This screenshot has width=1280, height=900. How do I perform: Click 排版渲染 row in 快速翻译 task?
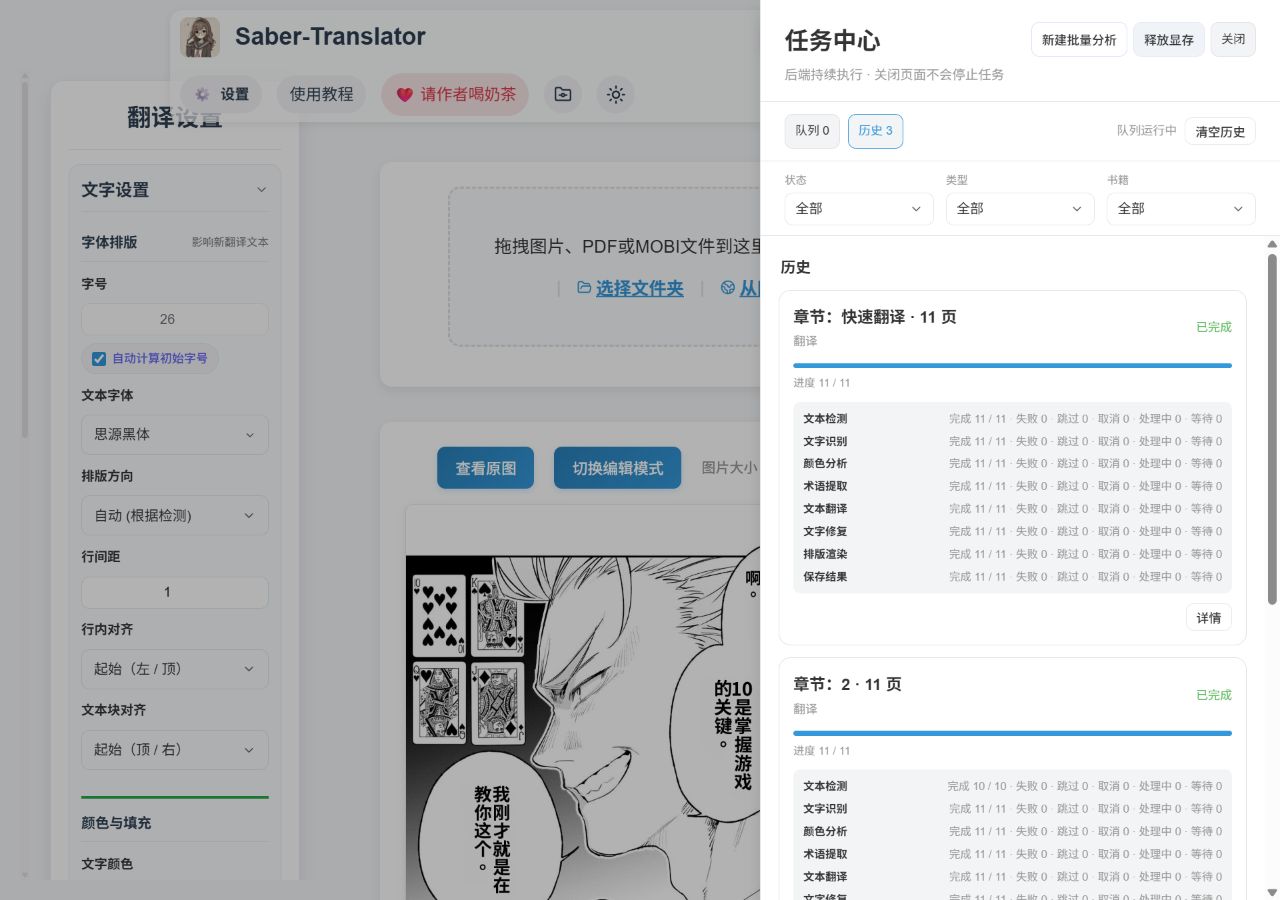coord(1012,554)
